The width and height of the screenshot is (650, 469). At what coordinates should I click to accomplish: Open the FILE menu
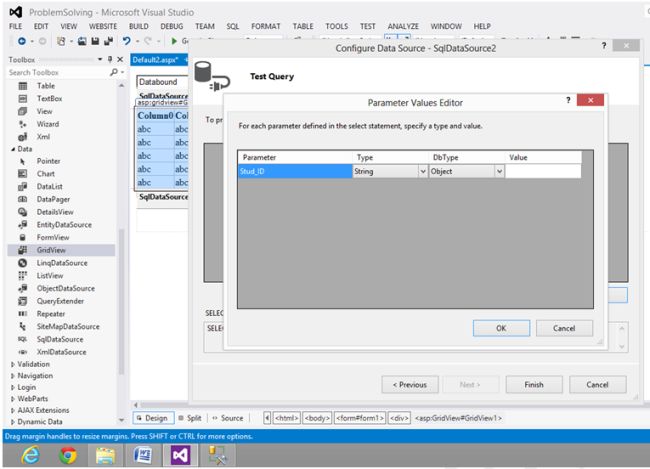tap(15, 26)
